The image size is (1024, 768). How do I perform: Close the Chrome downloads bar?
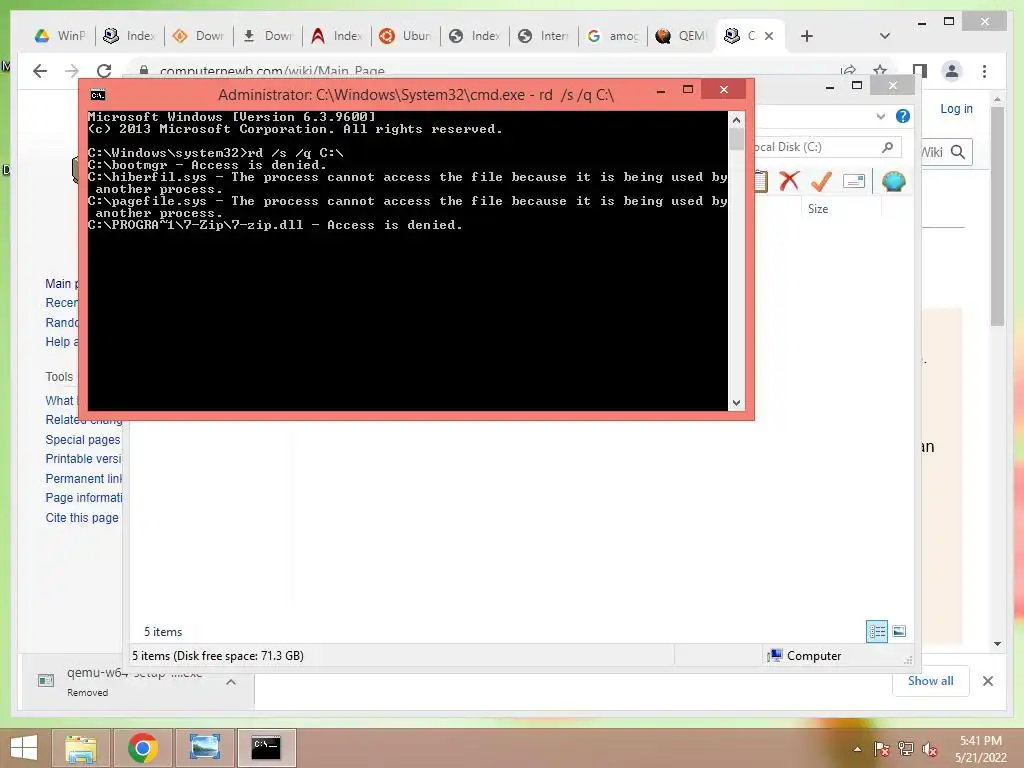(988, 681)
